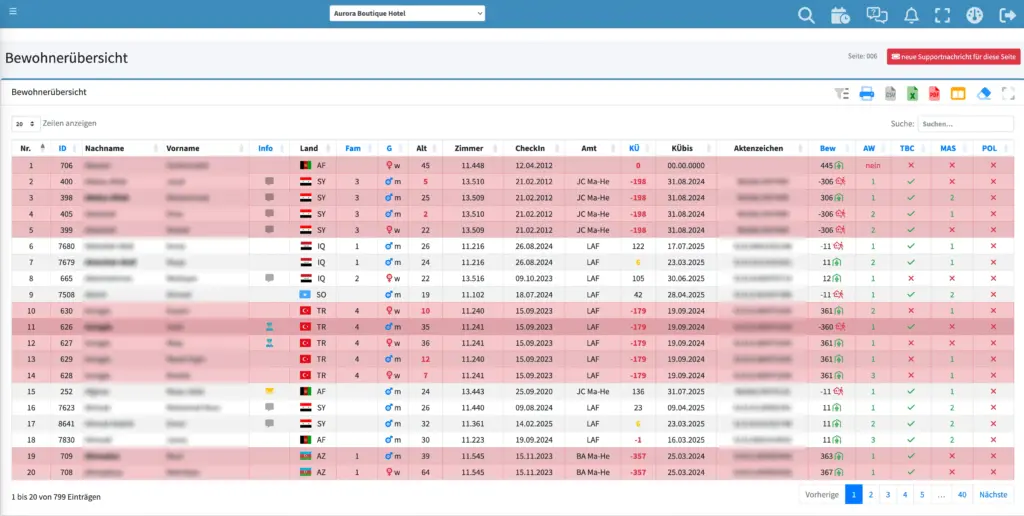This screenshot has width=1024, height=516.
Task: Show notifications via the bell icon
Action: click(x=911, y=16)
